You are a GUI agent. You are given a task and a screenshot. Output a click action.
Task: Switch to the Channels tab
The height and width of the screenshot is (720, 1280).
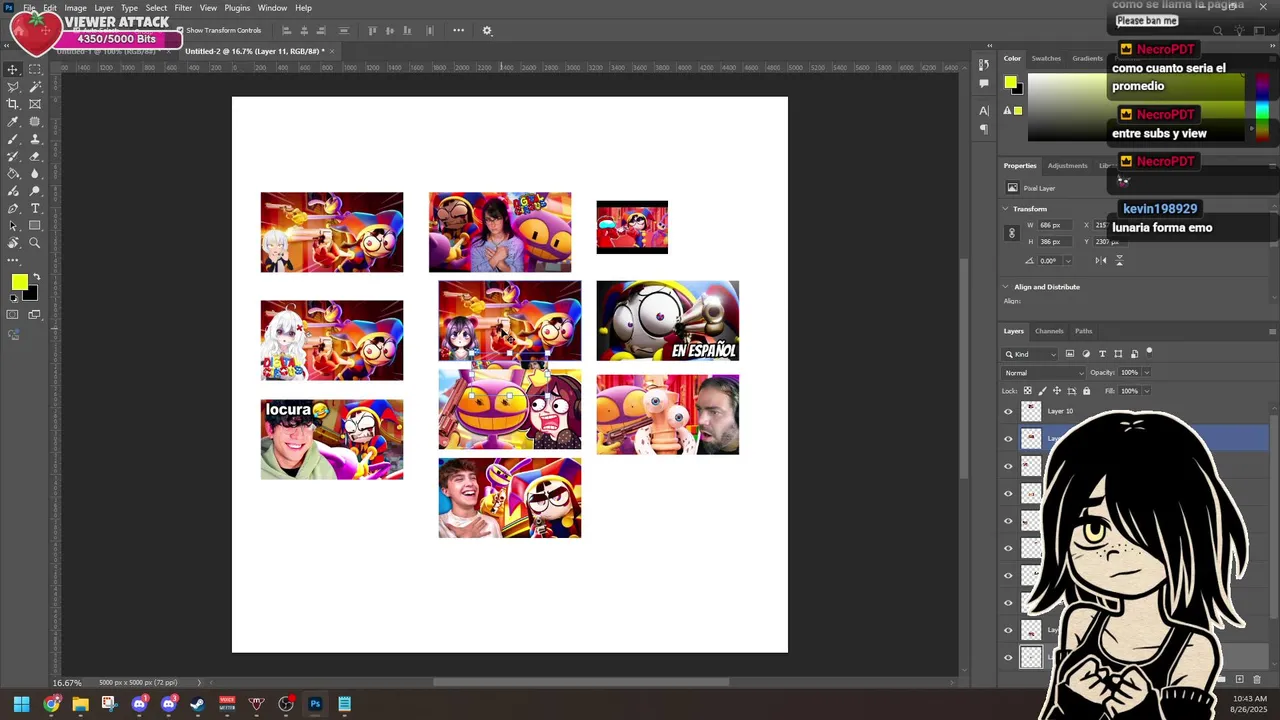click(1049, 331)
